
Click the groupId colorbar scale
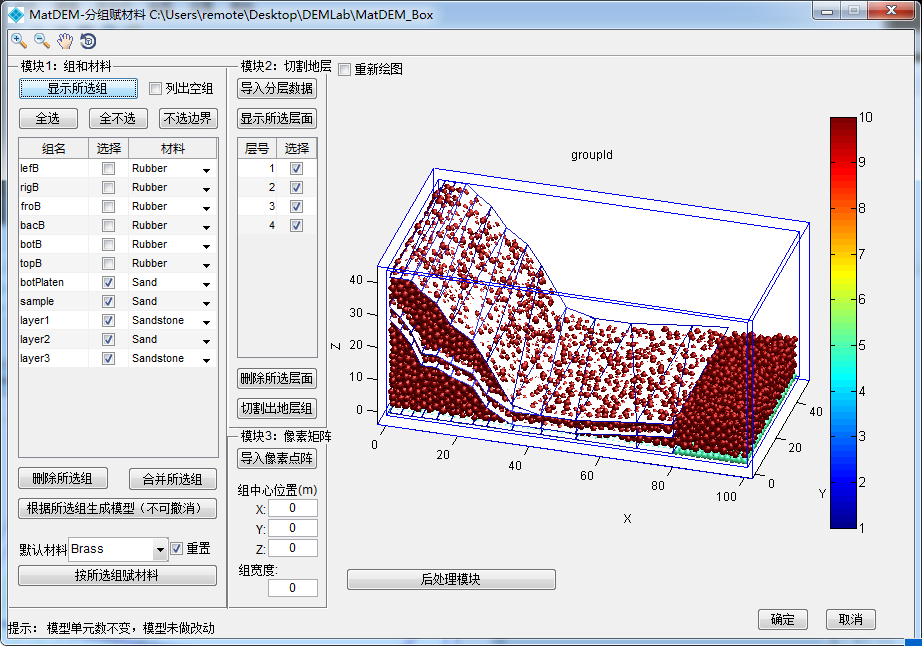[x=843, y=322]
